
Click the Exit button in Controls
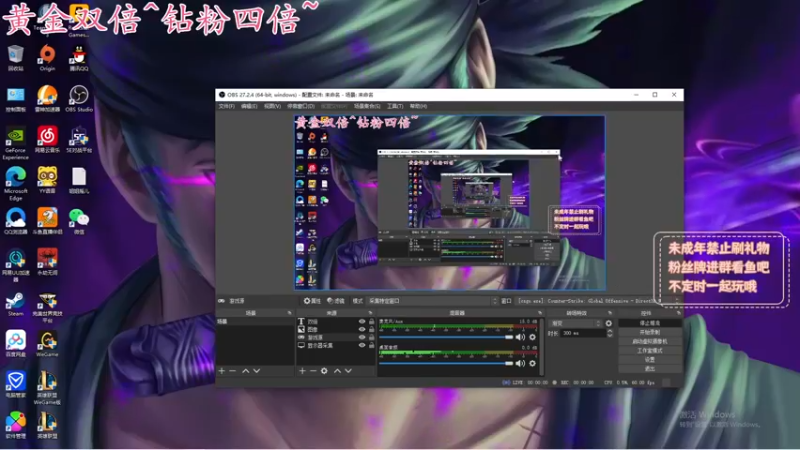(649, 368)
